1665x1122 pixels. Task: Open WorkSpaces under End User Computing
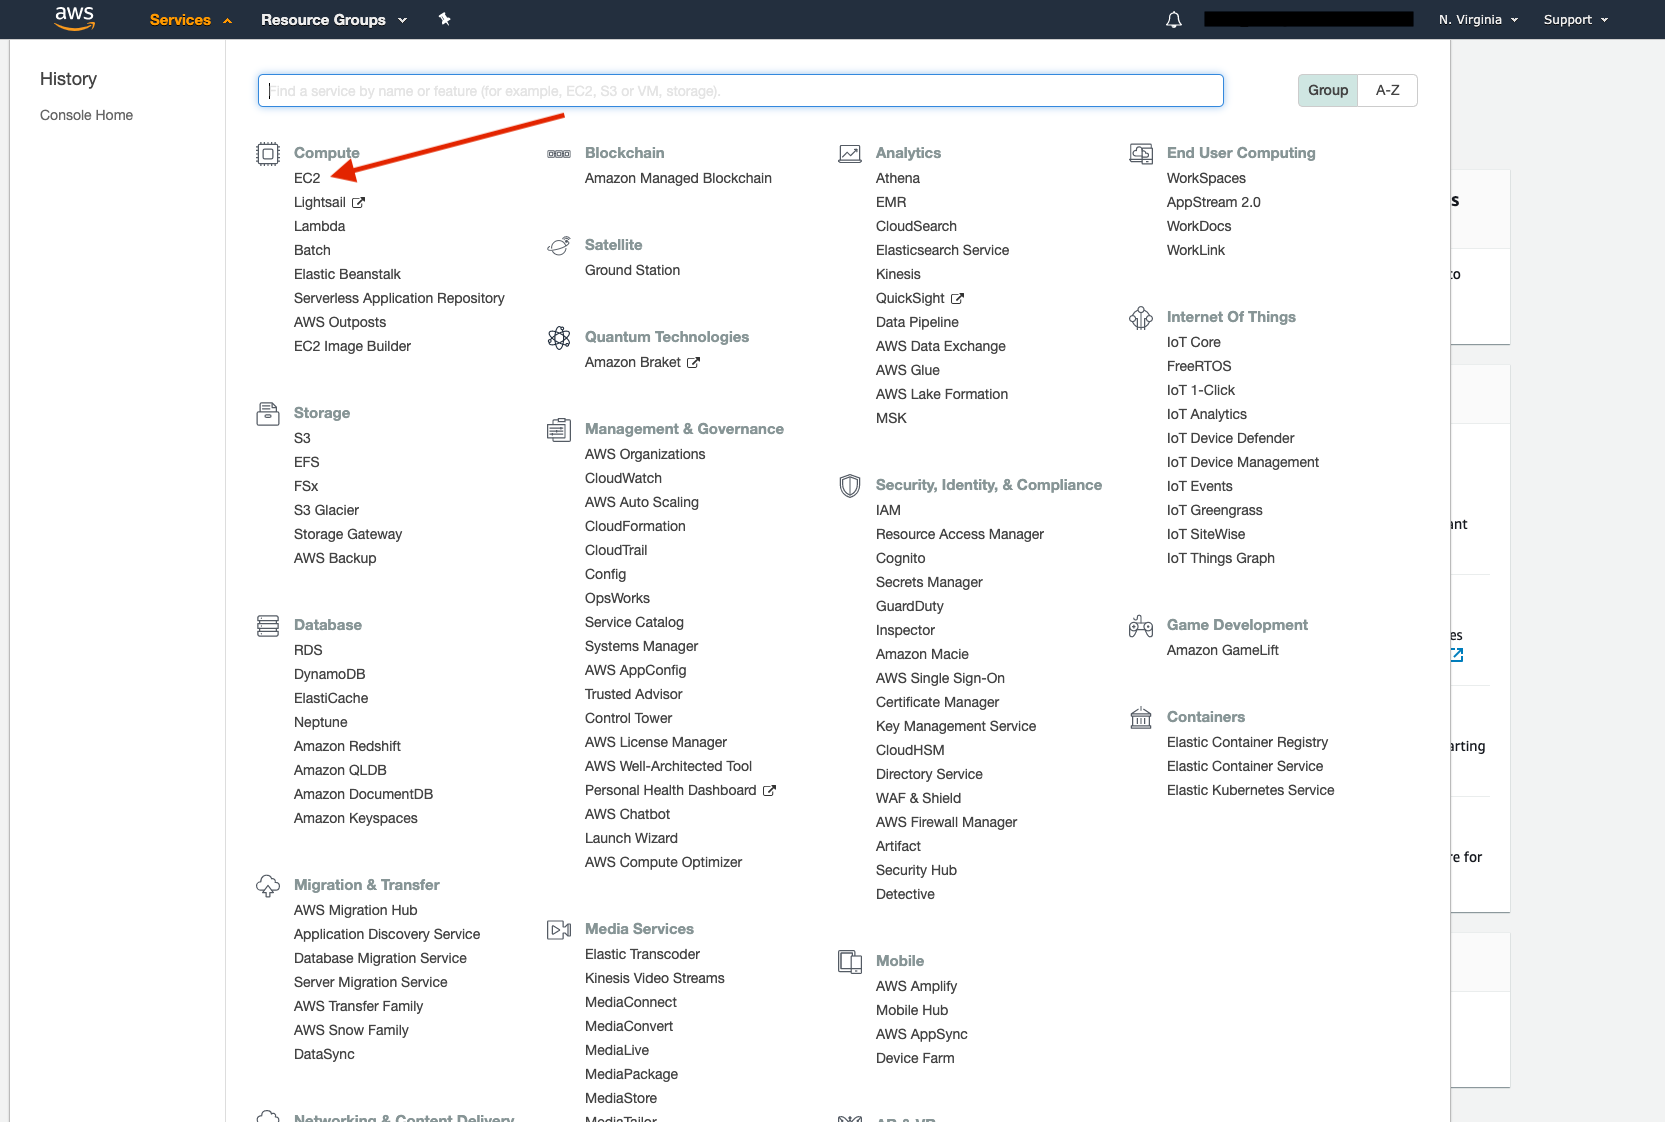click(1206, 178)
